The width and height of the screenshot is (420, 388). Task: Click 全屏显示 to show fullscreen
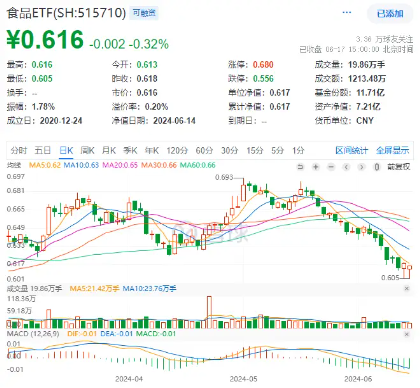tap(393, 150)
